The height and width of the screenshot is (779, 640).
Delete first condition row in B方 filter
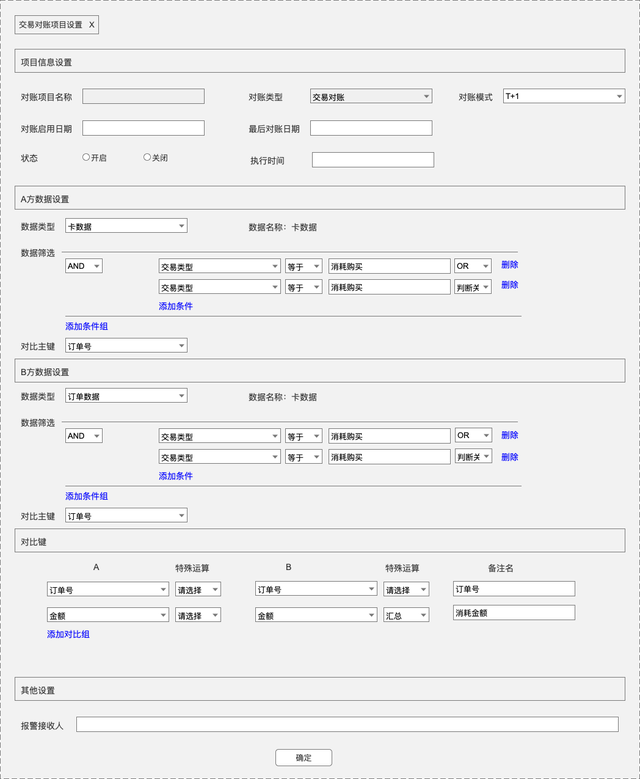pyautogui.click(x=509, y=435)
